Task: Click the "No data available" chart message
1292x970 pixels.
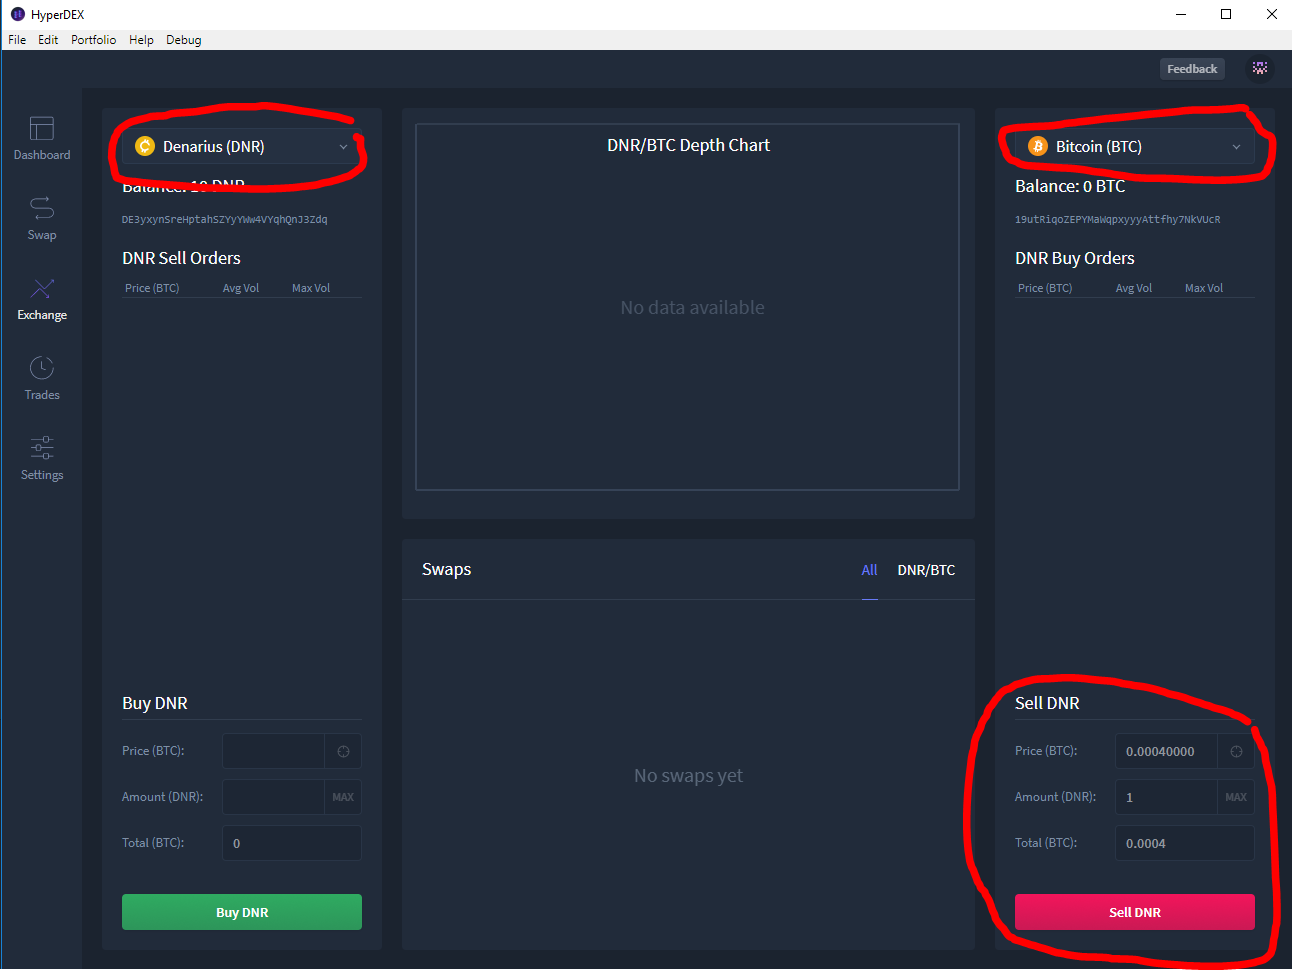Action: 692,308
